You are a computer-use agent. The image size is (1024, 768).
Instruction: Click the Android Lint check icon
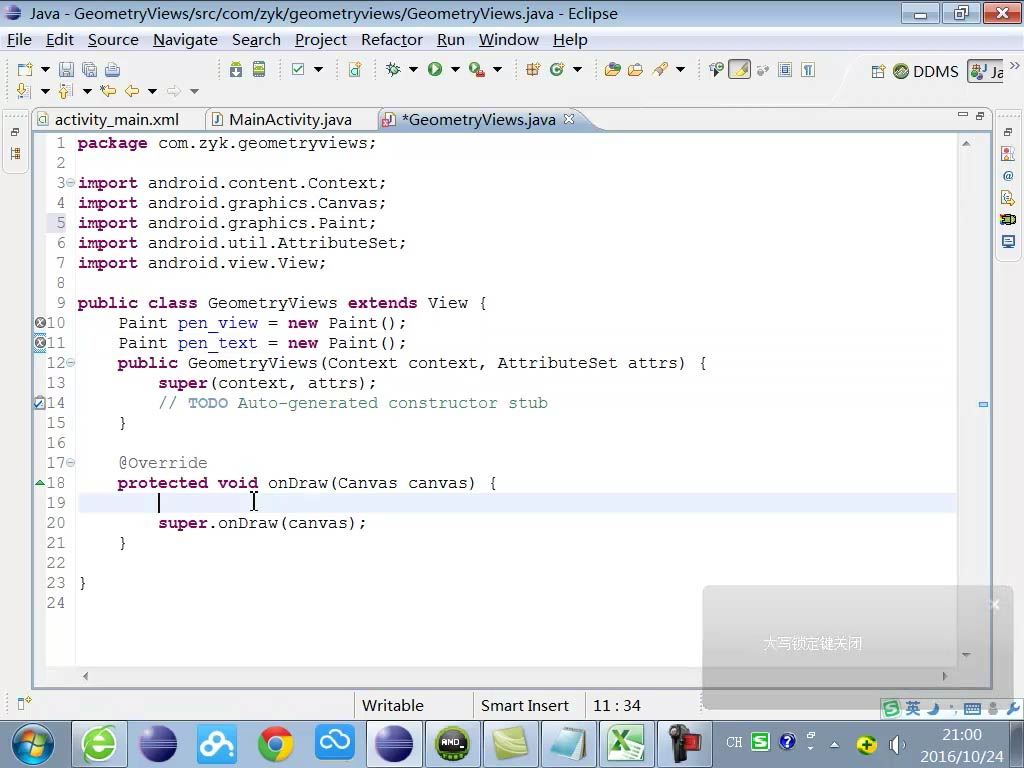pyautogui.click(x=298, y=69)
